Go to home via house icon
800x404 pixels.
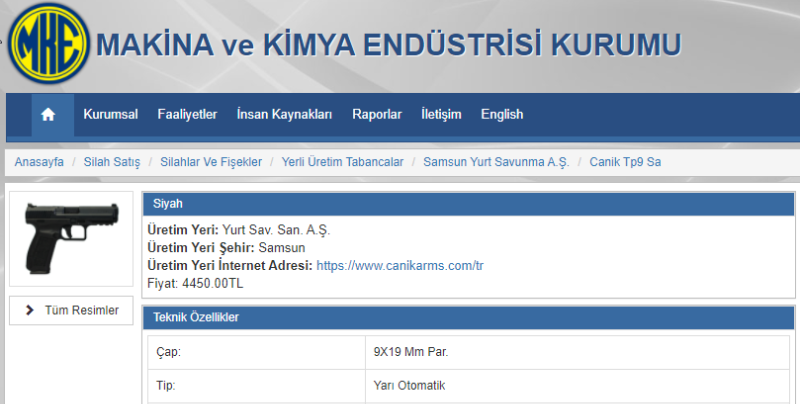(x=48, y=114)
